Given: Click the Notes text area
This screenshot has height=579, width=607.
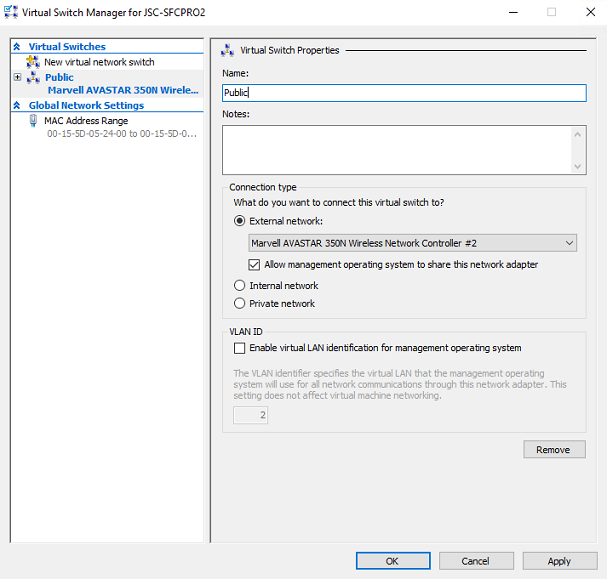Looking at the screenshot, I should tap(397, 150).
